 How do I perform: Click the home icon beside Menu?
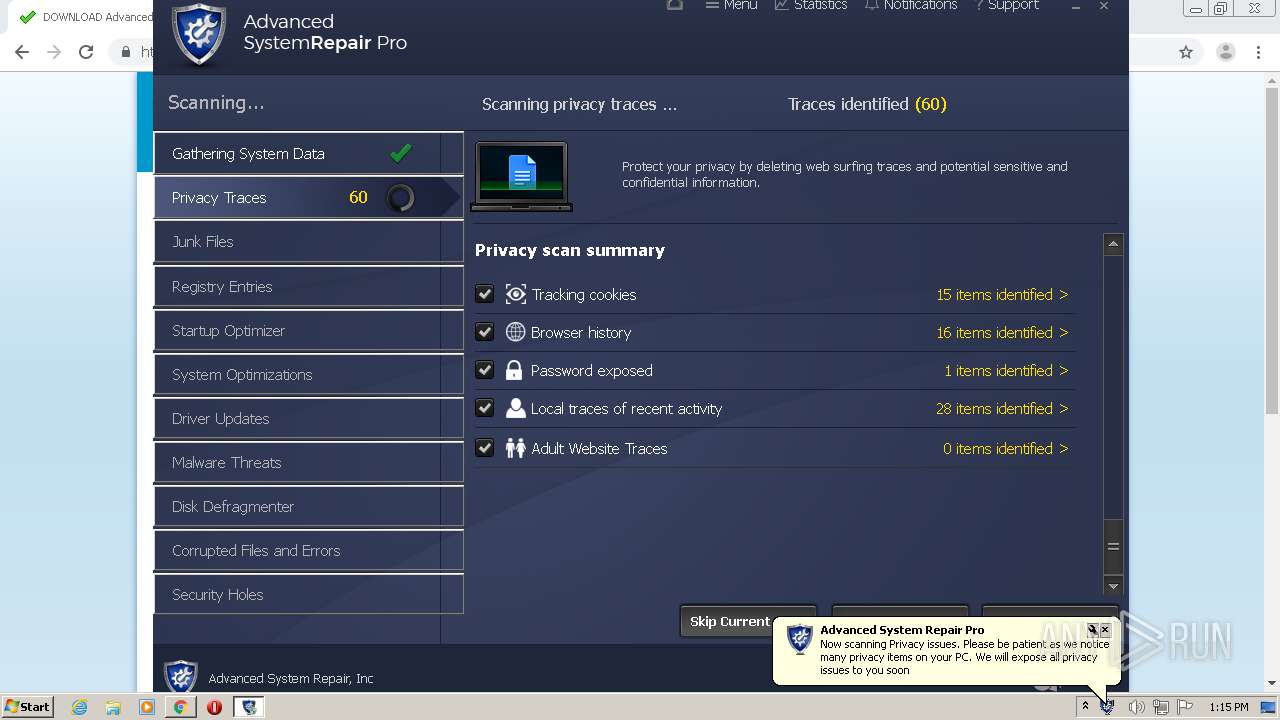coord(675,5)
